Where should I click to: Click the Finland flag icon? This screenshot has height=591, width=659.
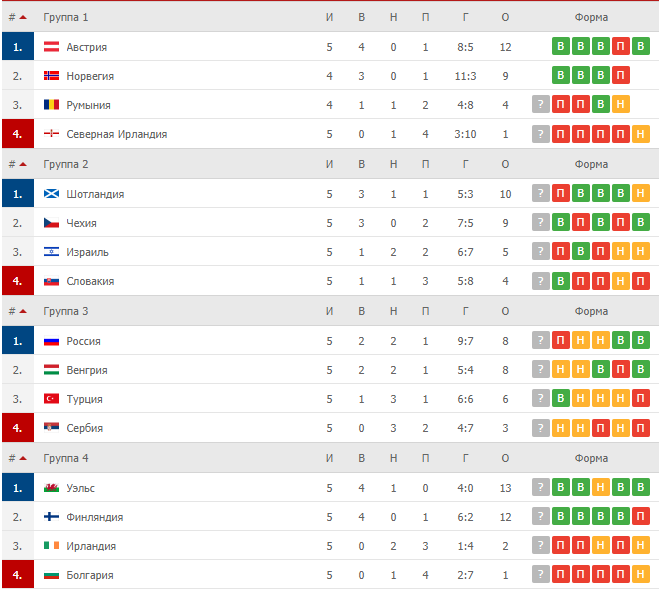click(51, 517)
